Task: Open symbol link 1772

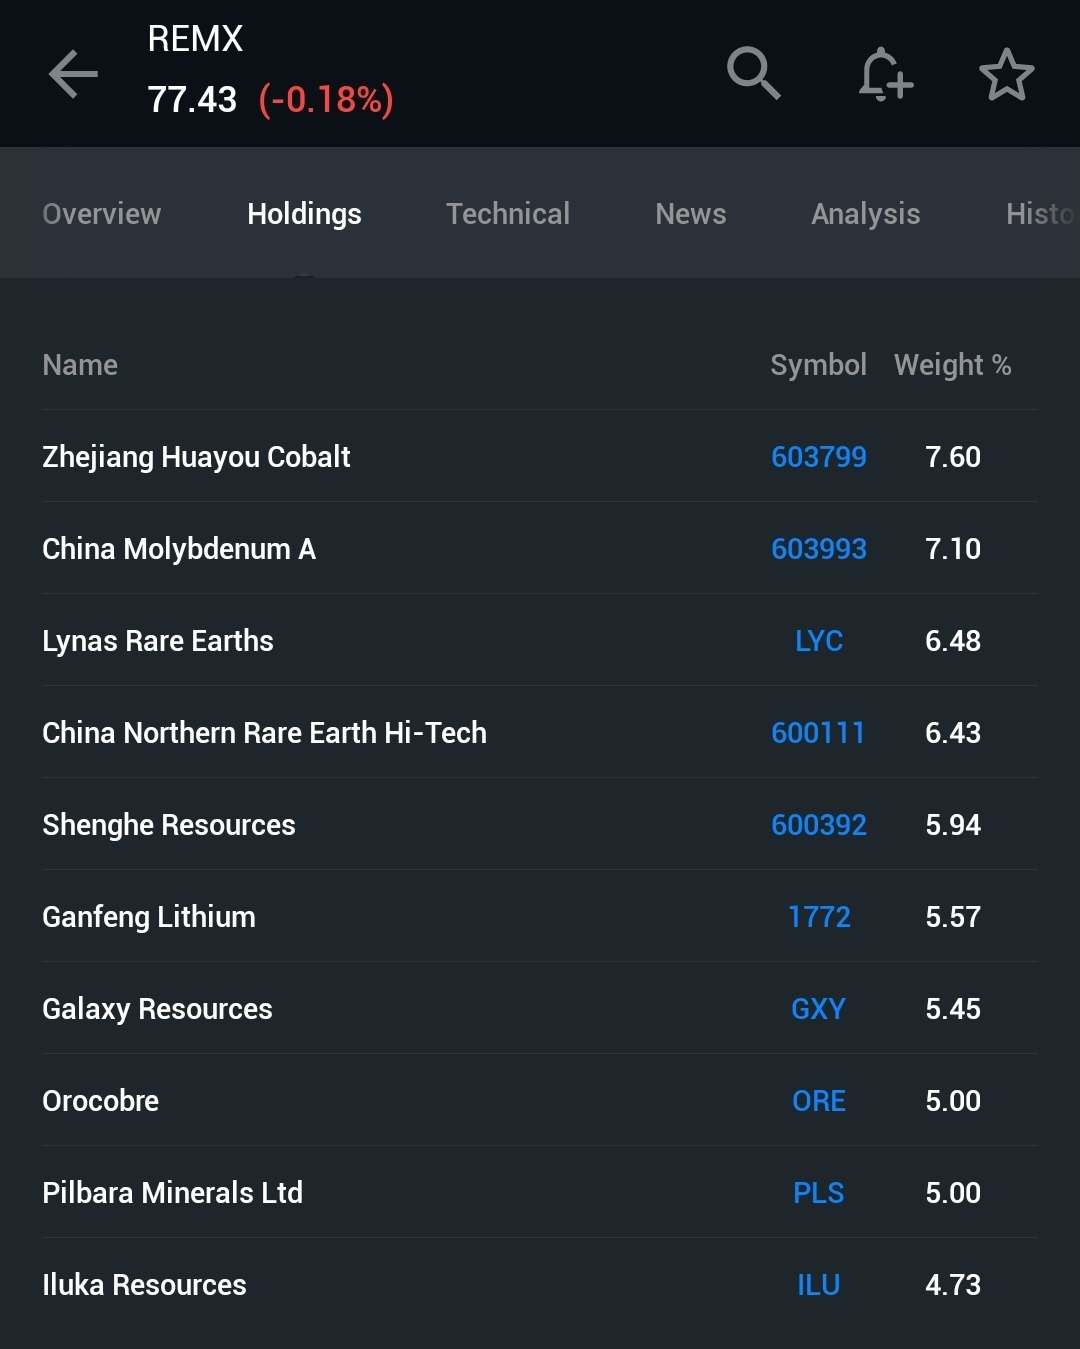Action: click(x=819, y=917)
